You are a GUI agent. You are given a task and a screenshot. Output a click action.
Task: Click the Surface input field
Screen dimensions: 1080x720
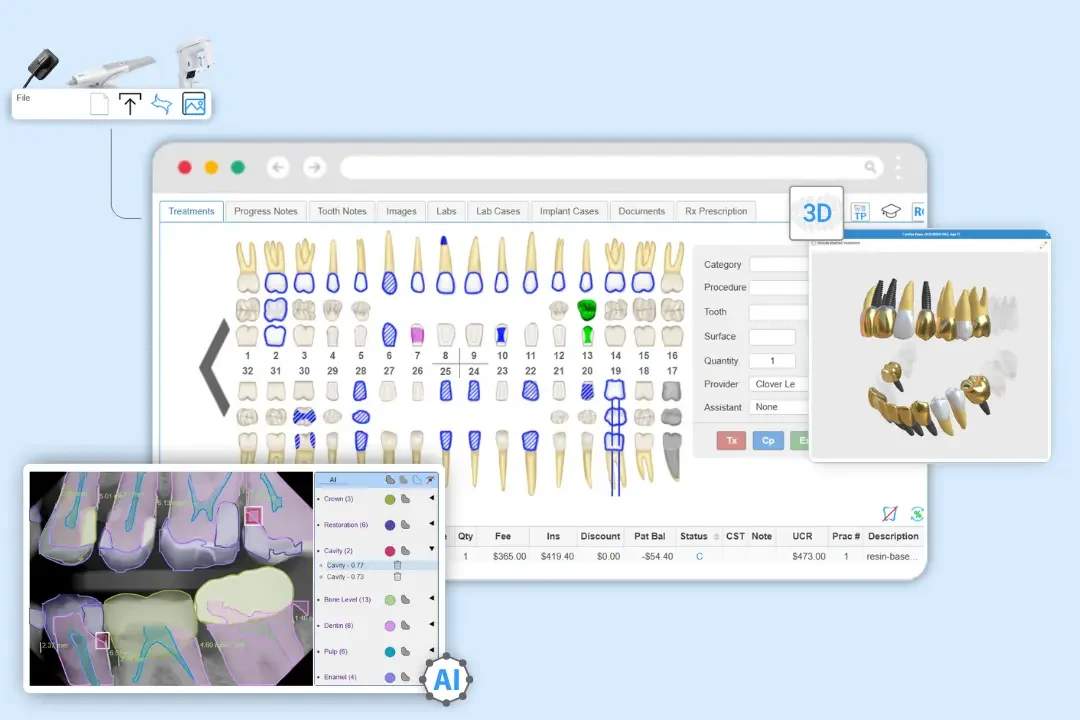pos(775,337)
